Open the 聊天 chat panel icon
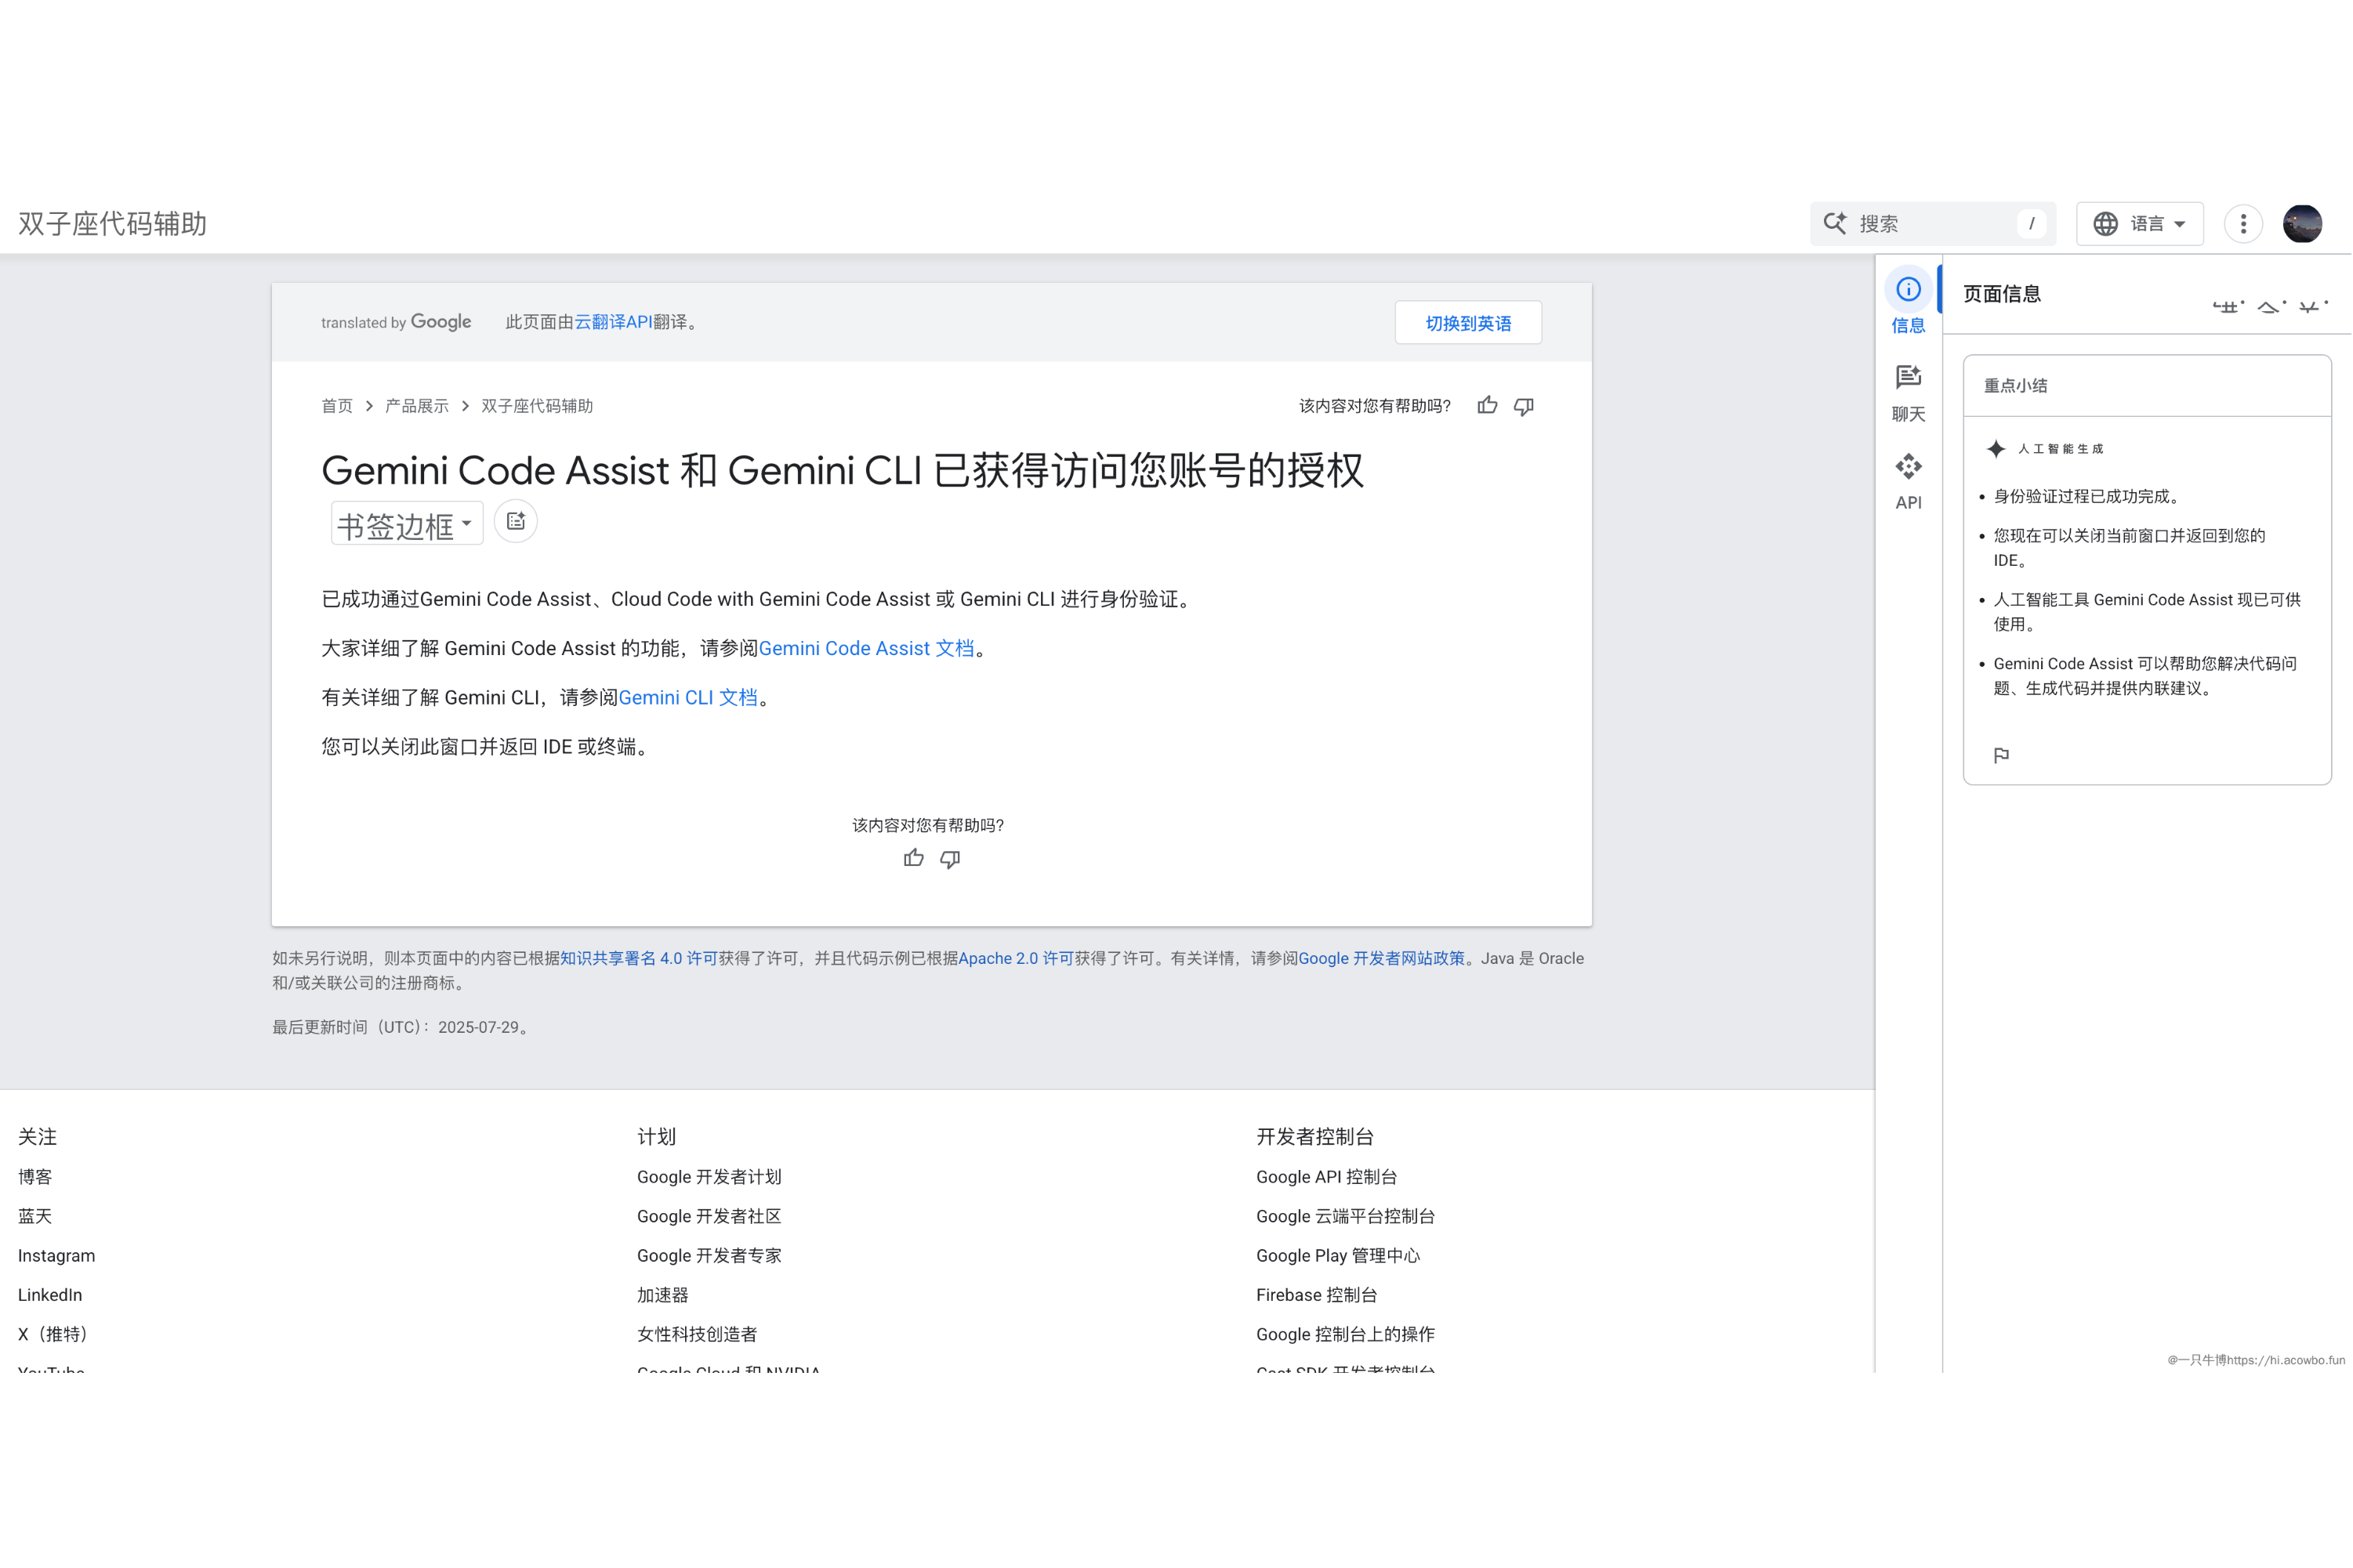The image size is (2353, 1568). point(1907,392)
